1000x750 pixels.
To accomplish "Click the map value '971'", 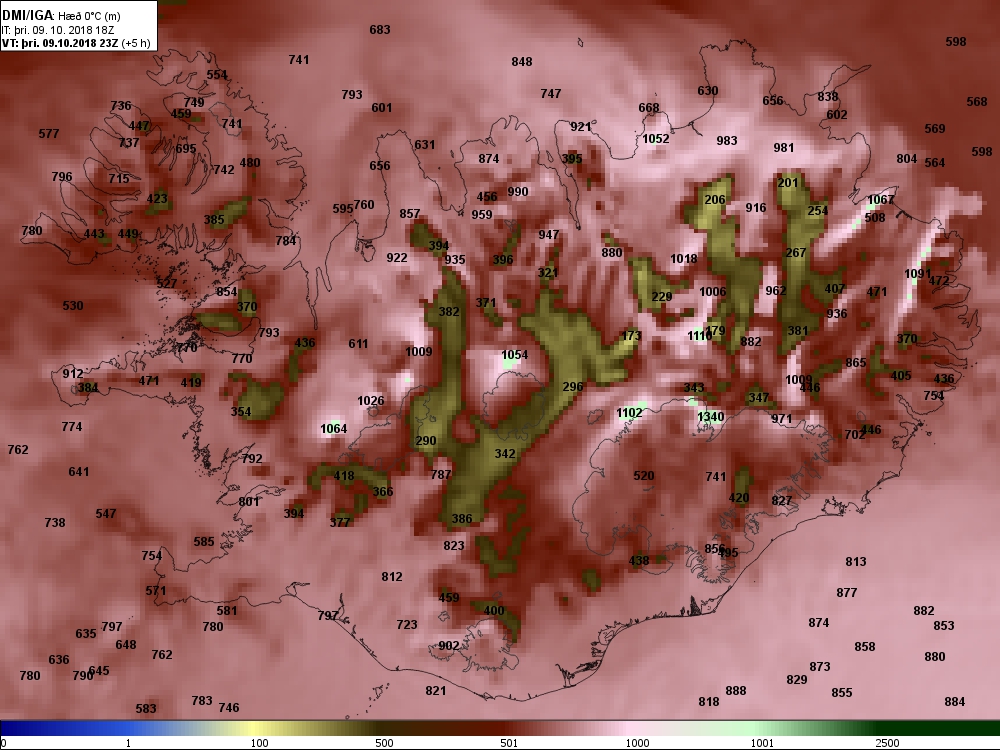I will tap(781, 419).
